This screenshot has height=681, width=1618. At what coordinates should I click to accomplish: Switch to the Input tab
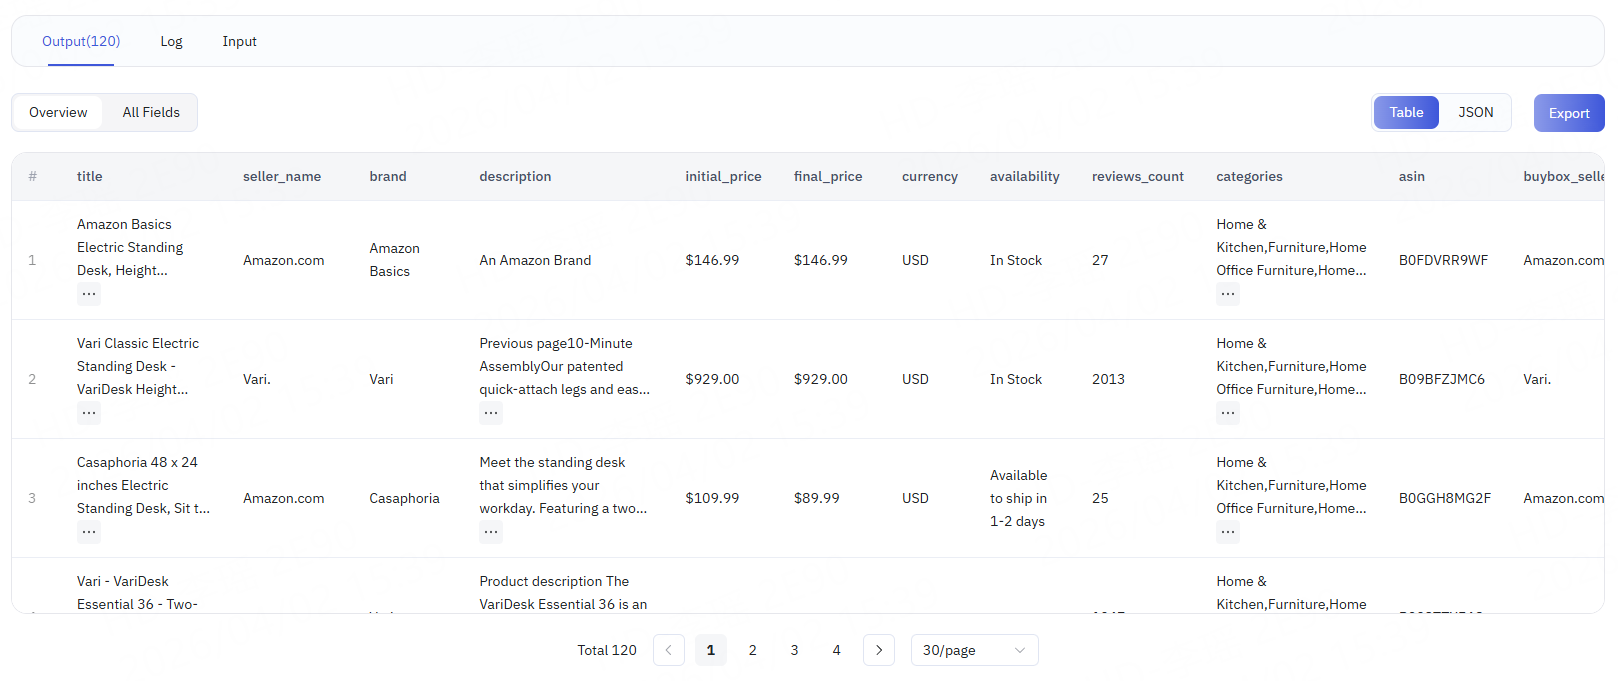239,41
